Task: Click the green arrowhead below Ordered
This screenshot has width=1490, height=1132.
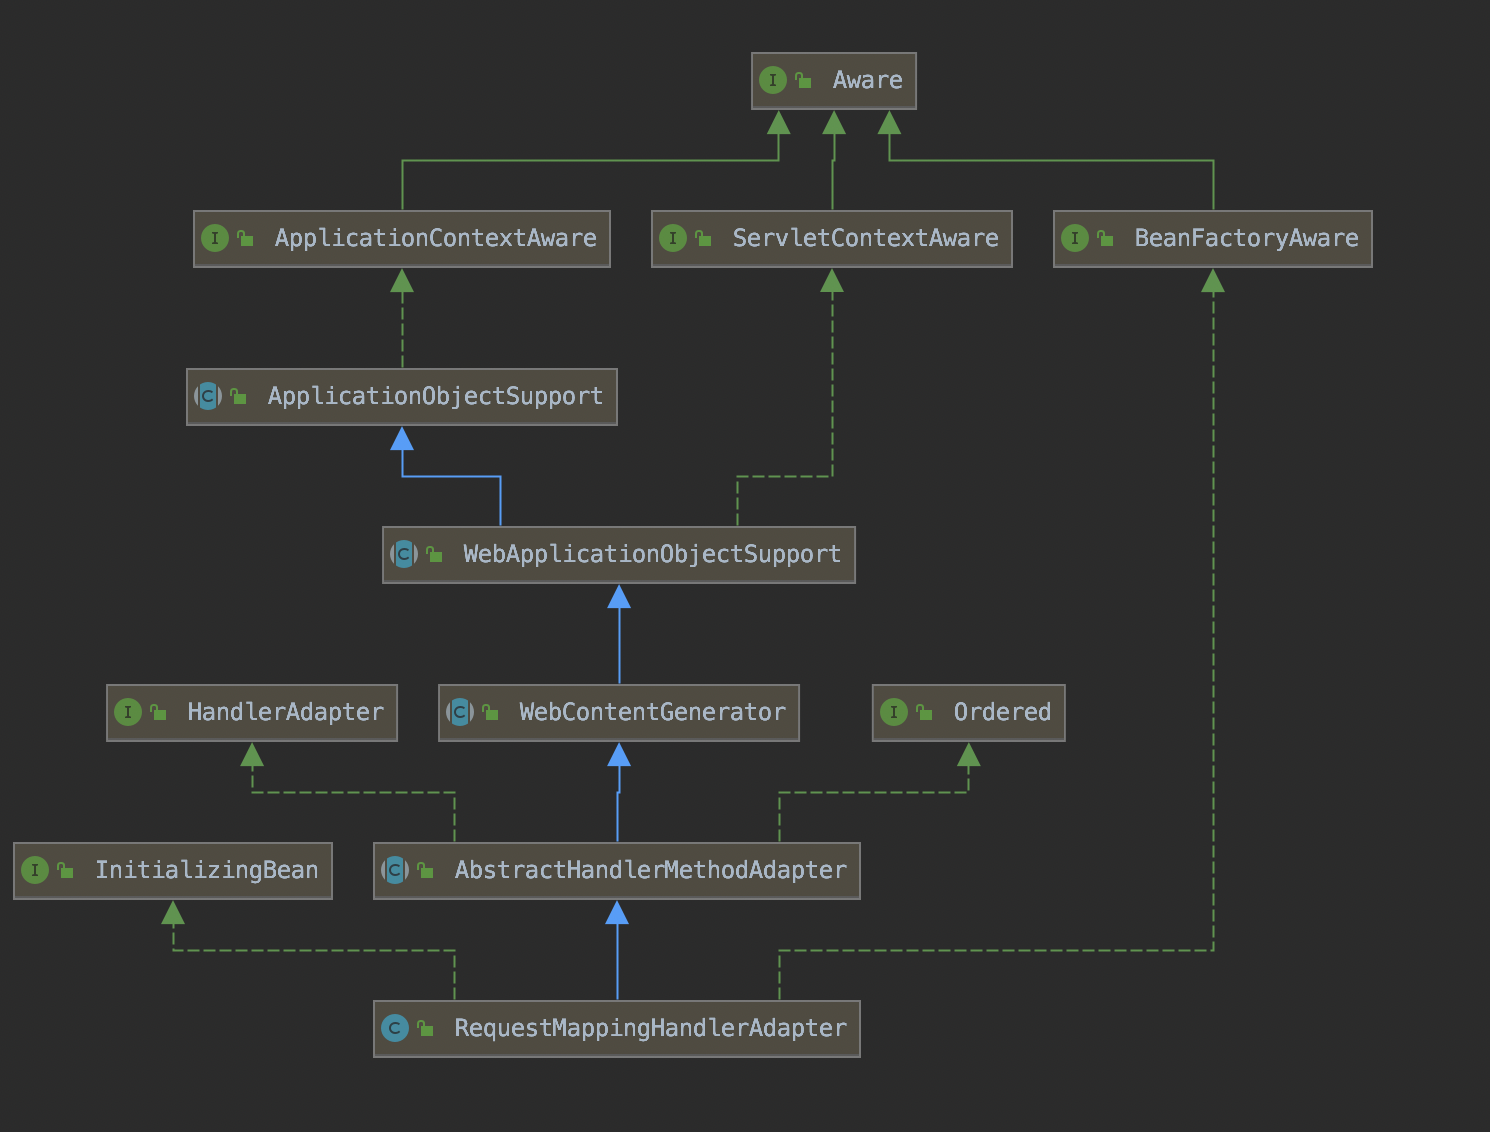Action: pyautogui.click(x=968, y=755)
